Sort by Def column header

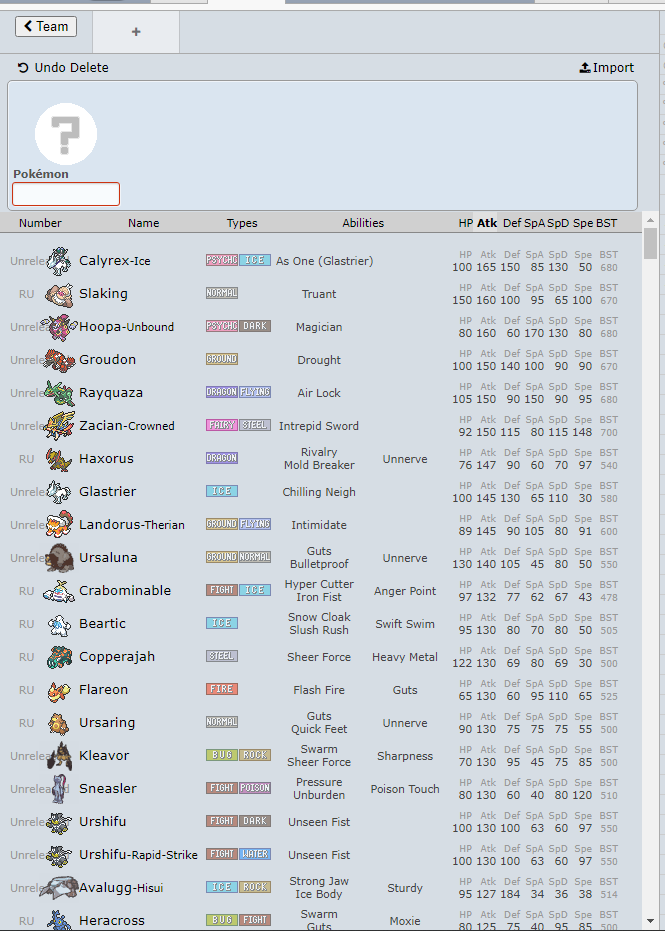pyautogui.click(x=512, y=223)
